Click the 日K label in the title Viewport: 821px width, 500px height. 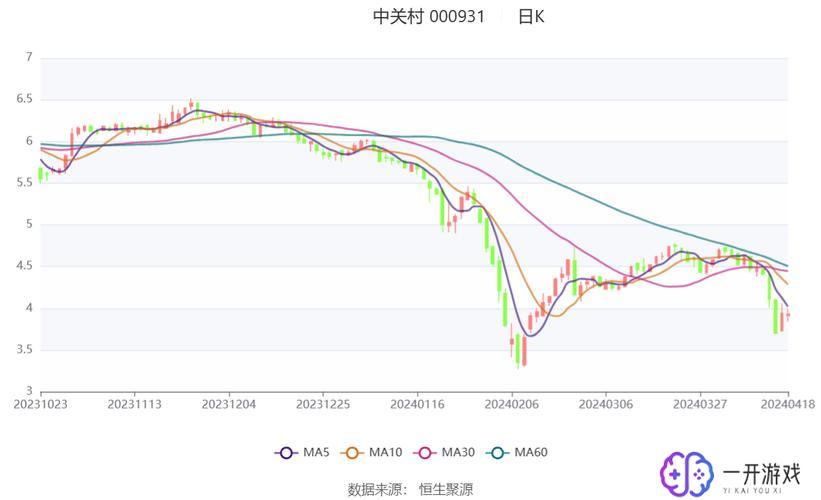[x=531, y=17]
